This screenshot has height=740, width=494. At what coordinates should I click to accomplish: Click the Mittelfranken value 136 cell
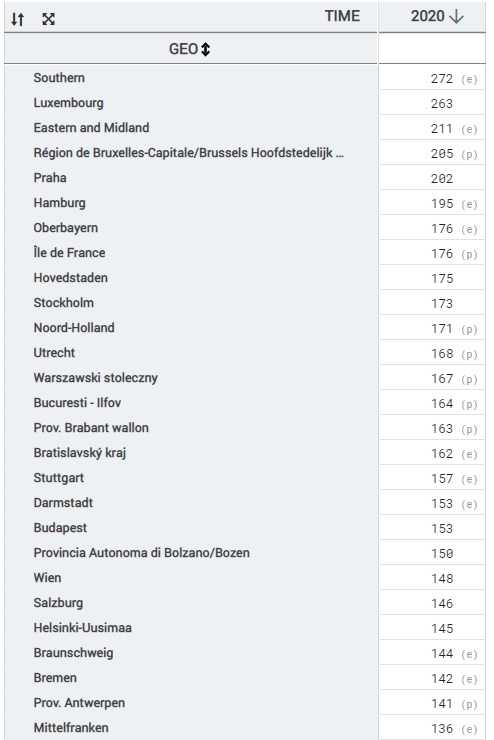coord(432,728)
